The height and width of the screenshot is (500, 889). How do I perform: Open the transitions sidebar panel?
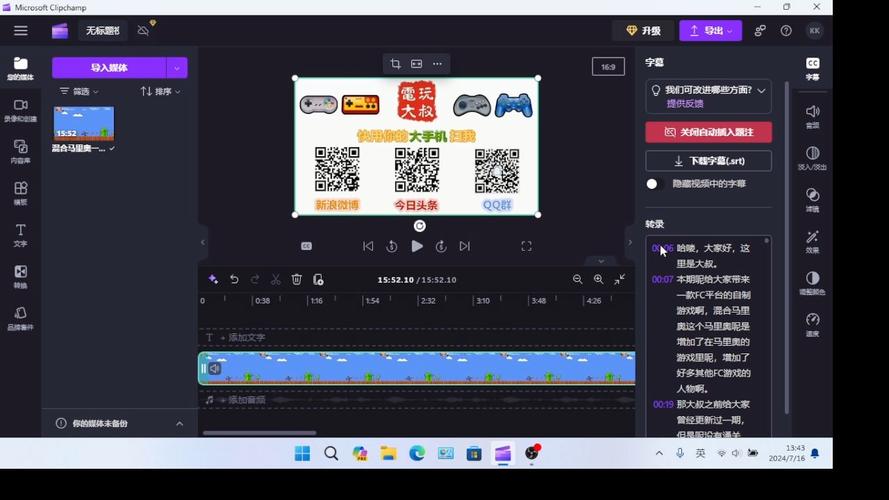[20, 277]
